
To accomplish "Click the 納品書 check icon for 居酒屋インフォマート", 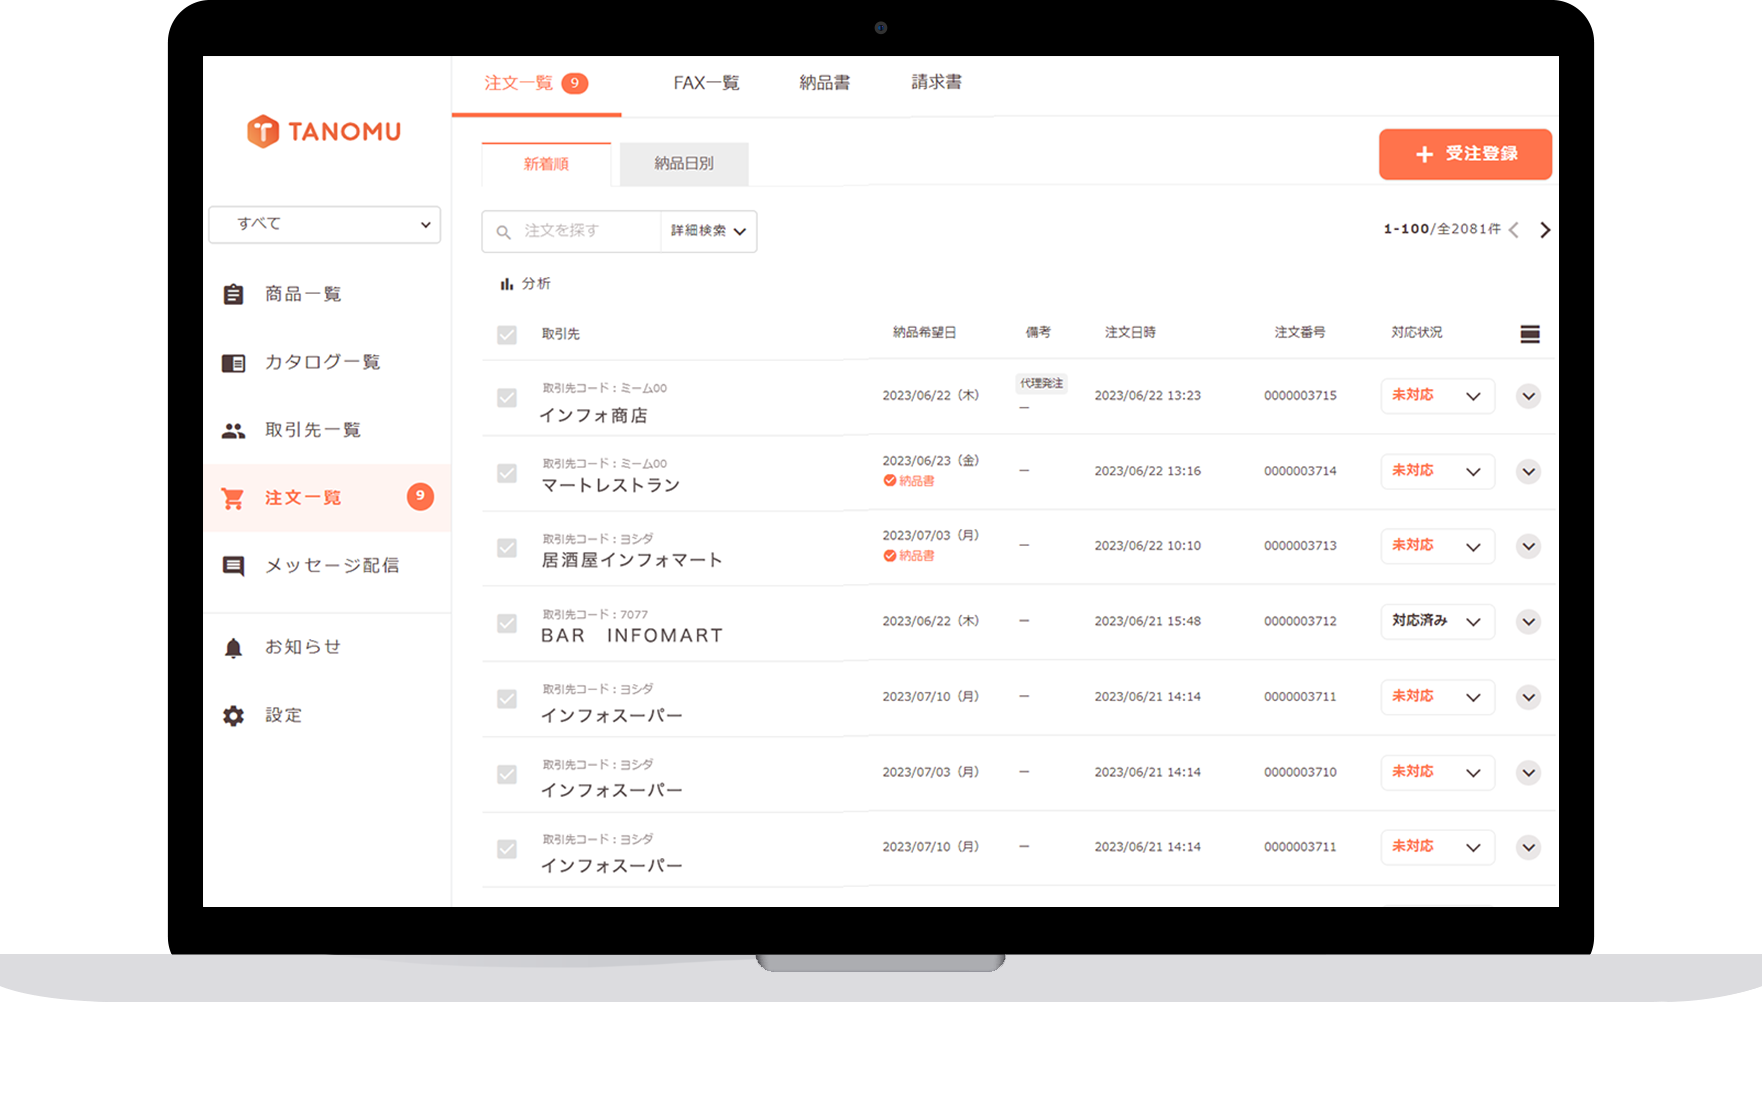I will pos(889,556).
